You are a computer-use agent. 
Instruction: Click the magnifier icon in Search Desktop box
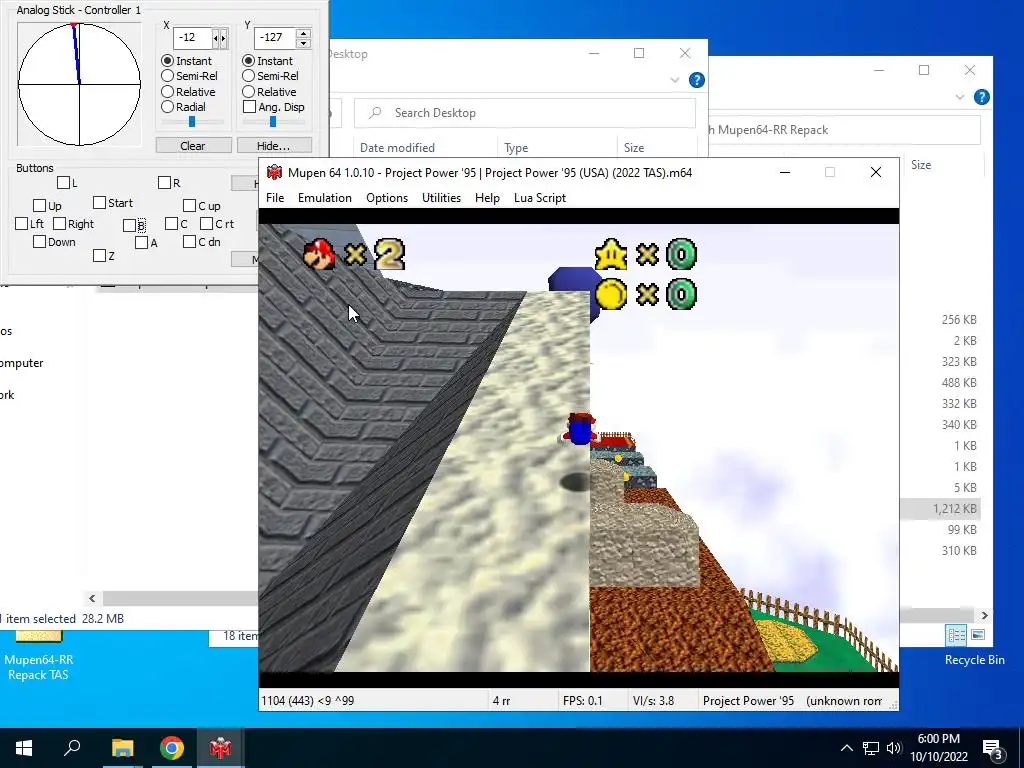tap(375, 113)
